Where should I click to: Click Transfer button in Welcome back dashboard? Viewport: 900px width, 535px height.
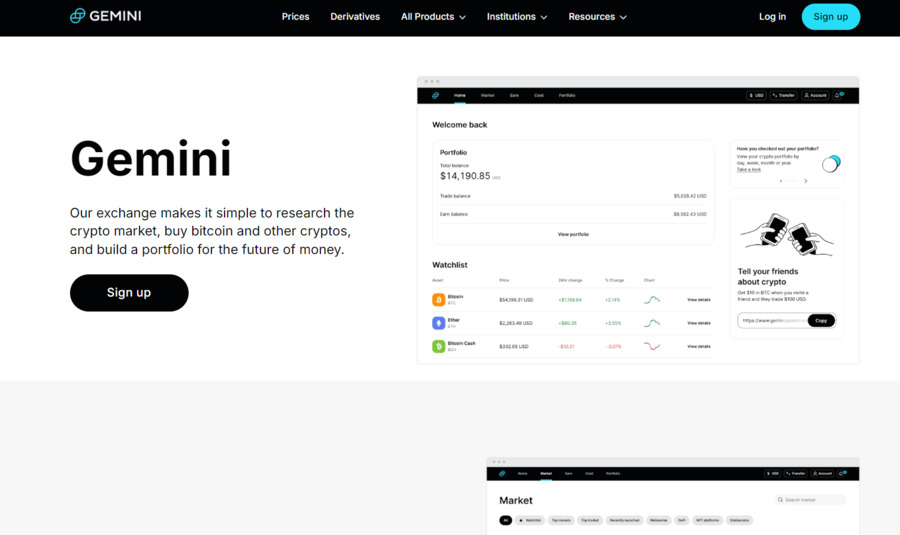784,95
